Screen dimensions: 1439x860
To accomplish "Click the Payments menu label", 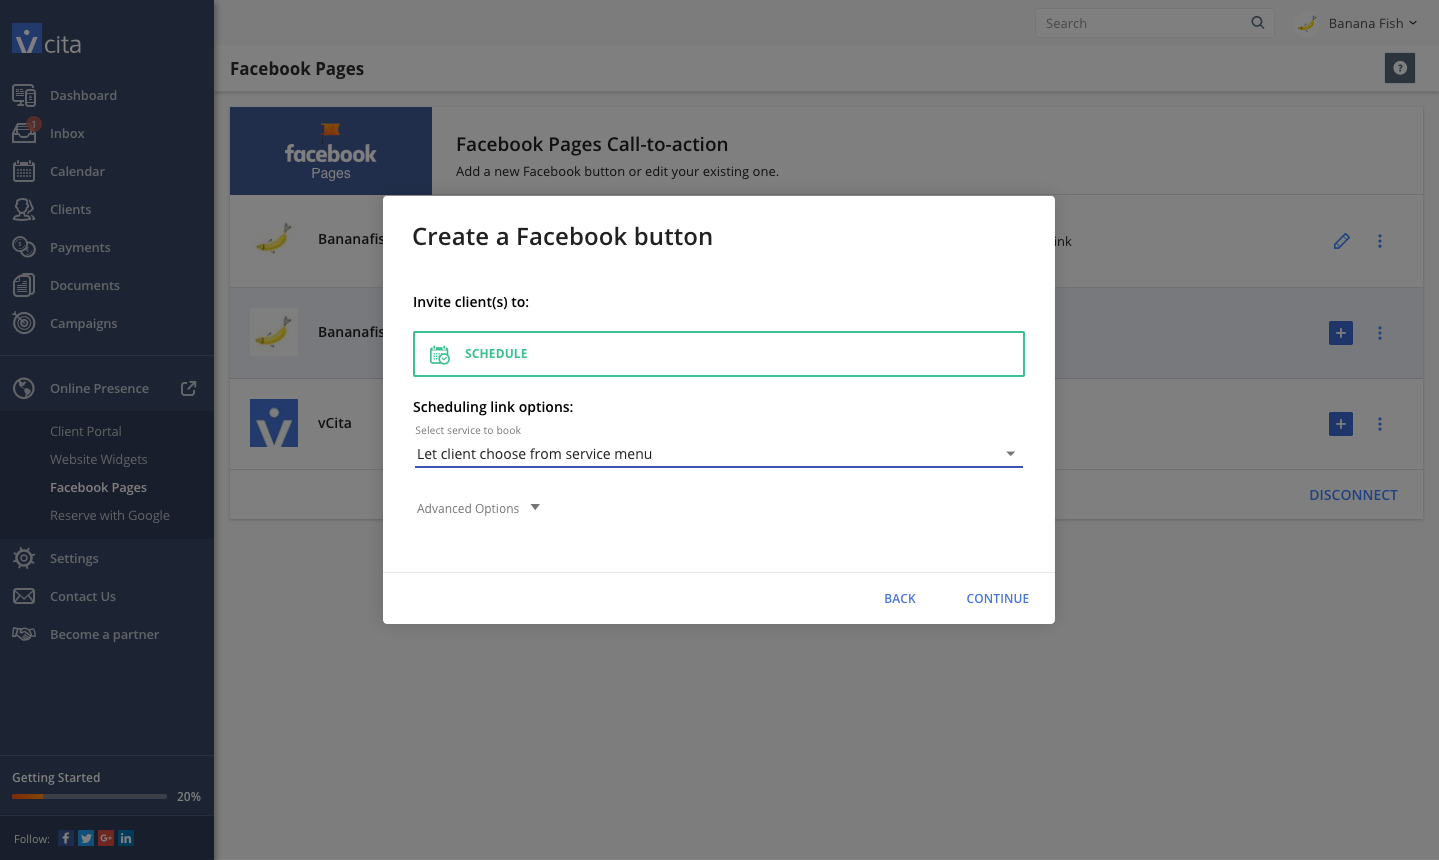I will pos(80,247).
